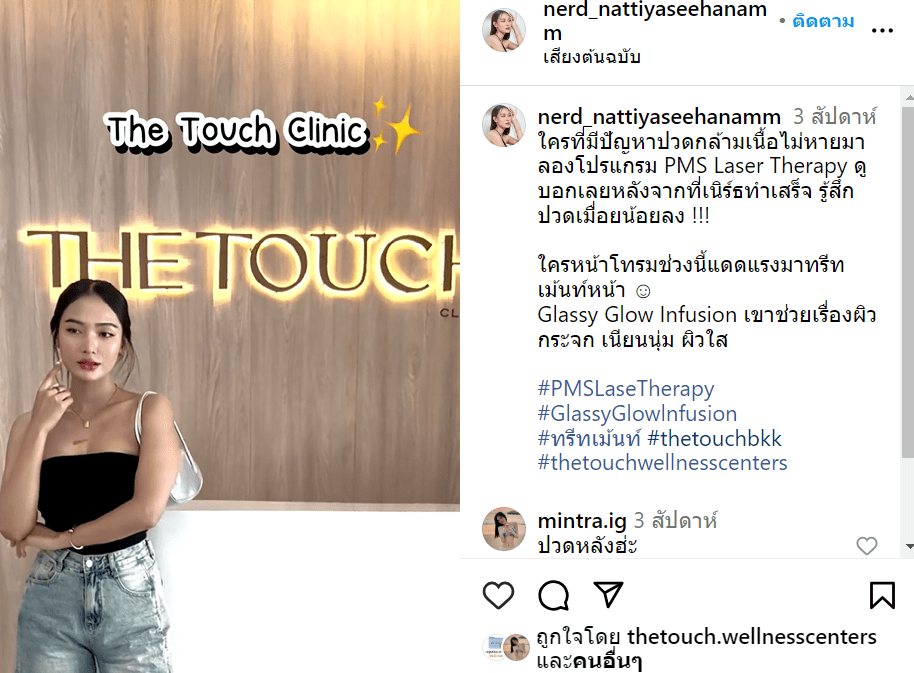914x673 pixels.
Task: Show others who liked (คนอื่นๆ)
Action: 607,661
